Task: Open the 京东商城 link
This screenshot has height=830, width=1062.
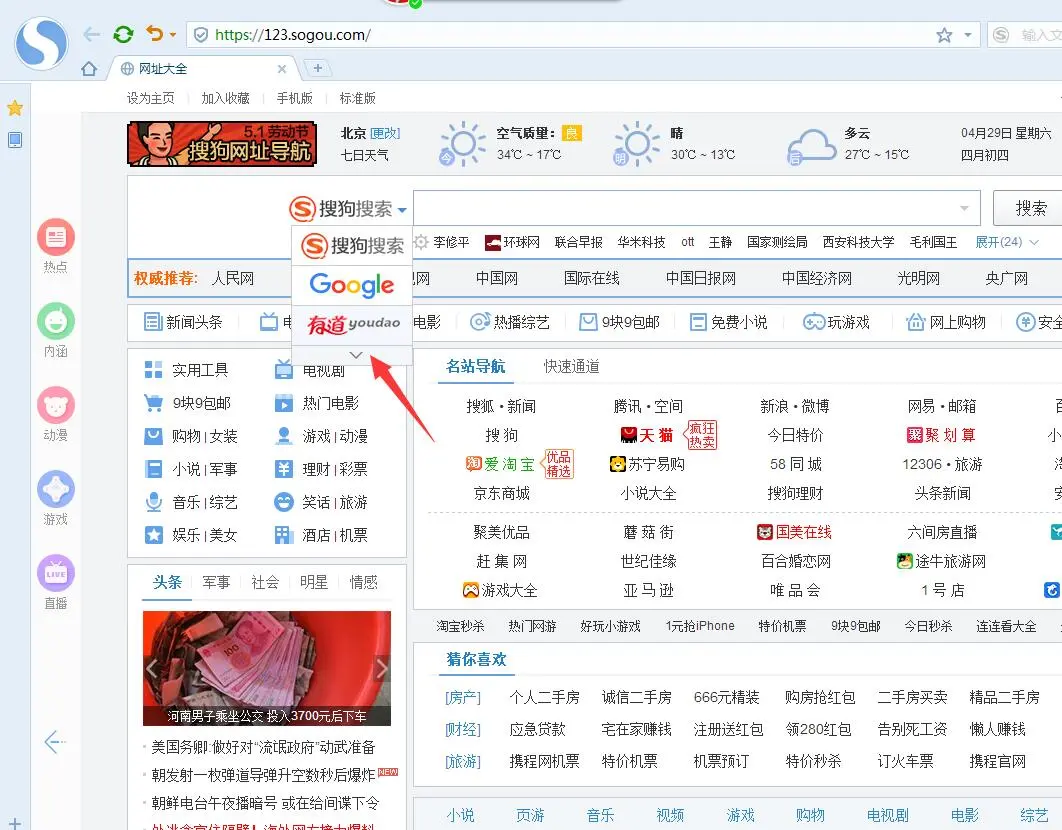Action: pyautogui.click(x=502, y=493)
